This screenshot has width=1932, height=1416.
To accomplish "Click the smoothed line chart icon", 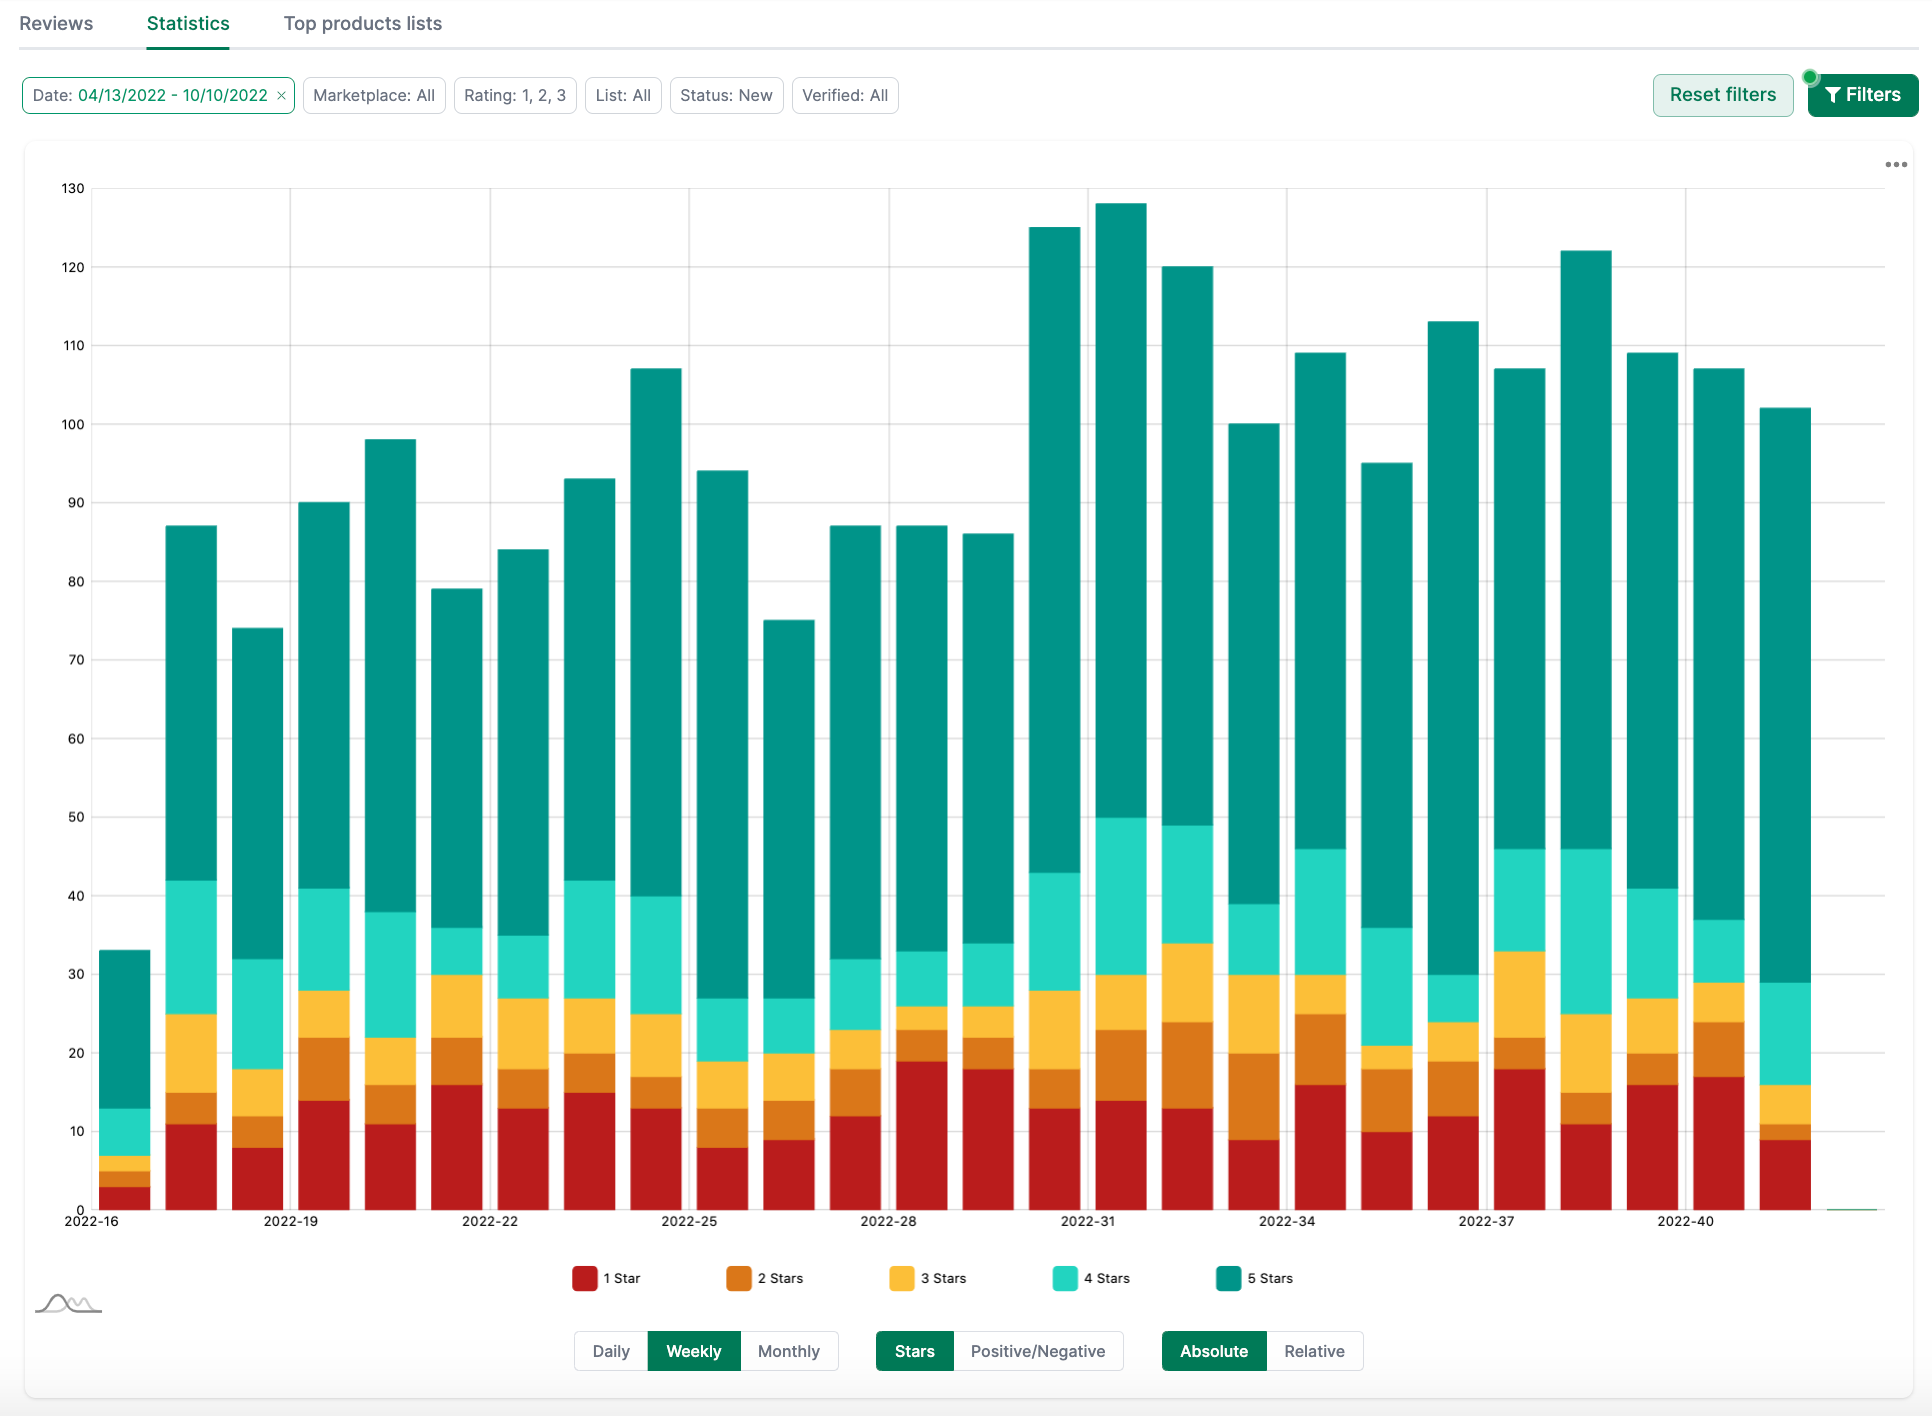I will coord(68,1303).
